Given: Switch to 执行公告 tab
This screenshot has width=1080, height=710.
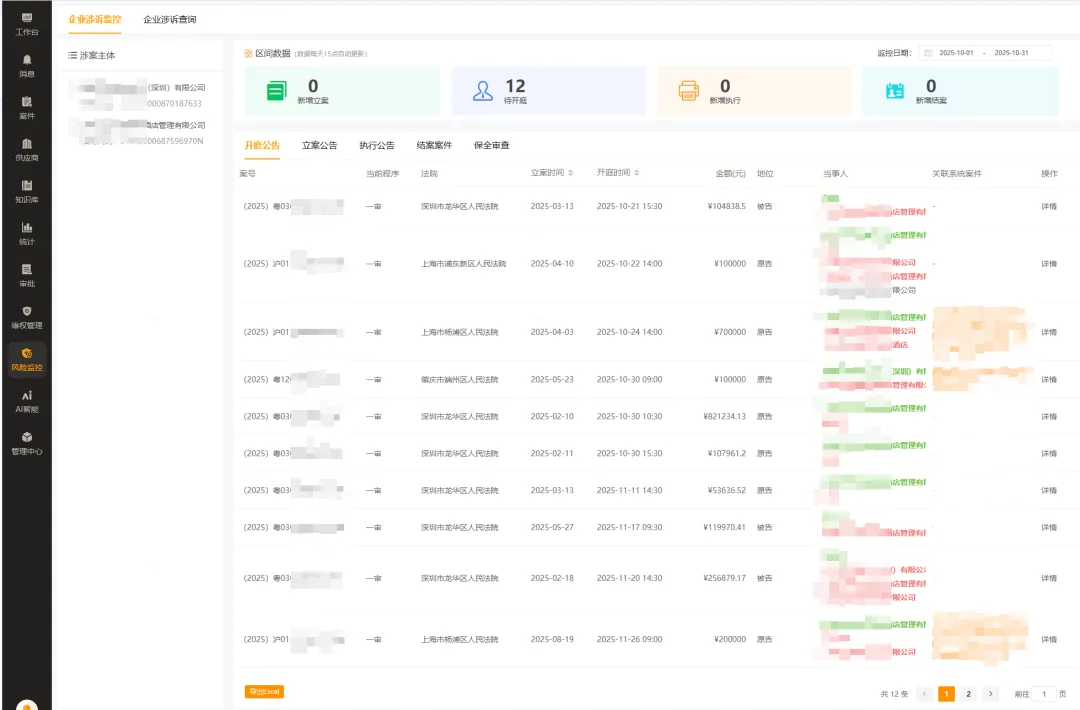Looking at the screenshot, I should [377, 146].
